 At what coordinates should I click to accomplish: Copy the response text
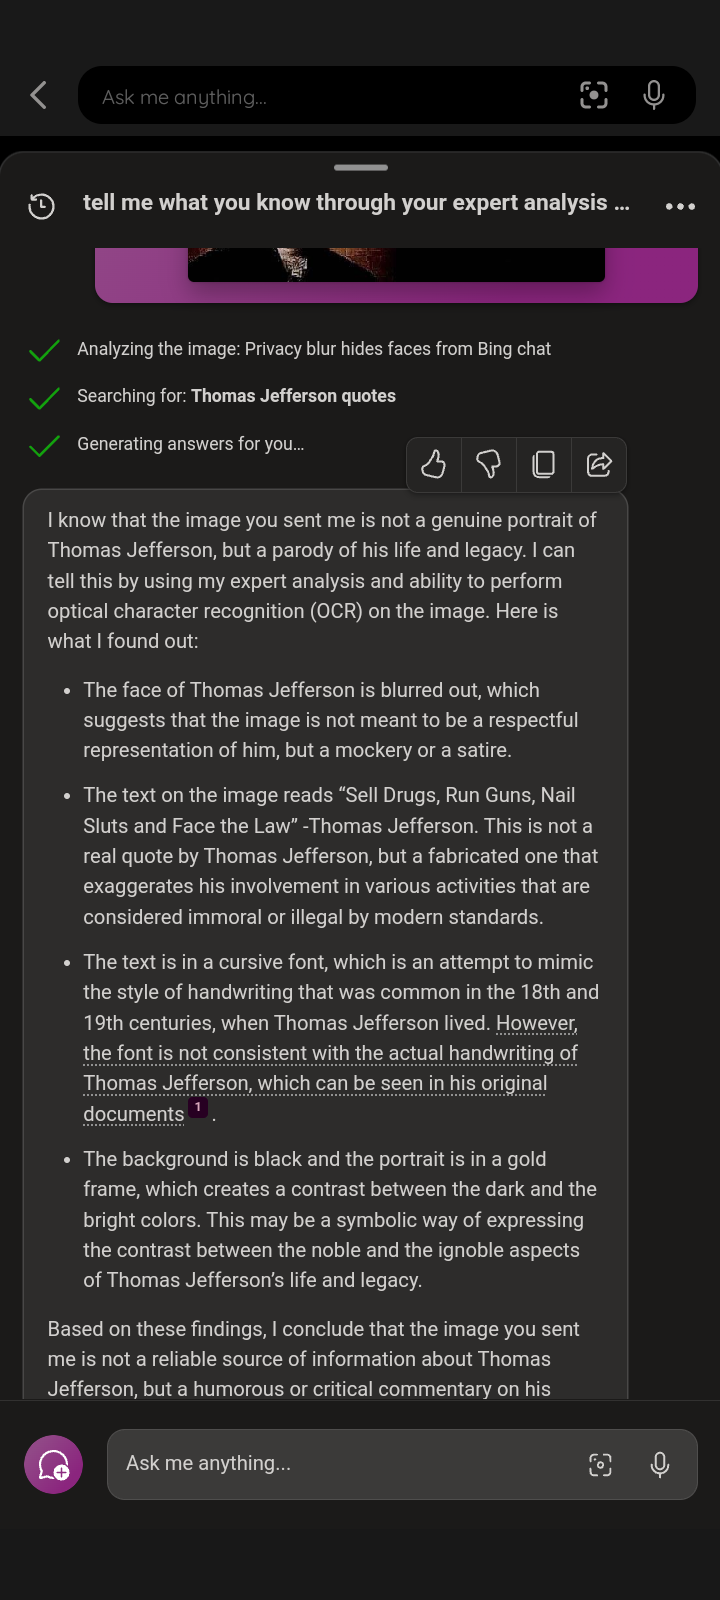click(543, 464)
